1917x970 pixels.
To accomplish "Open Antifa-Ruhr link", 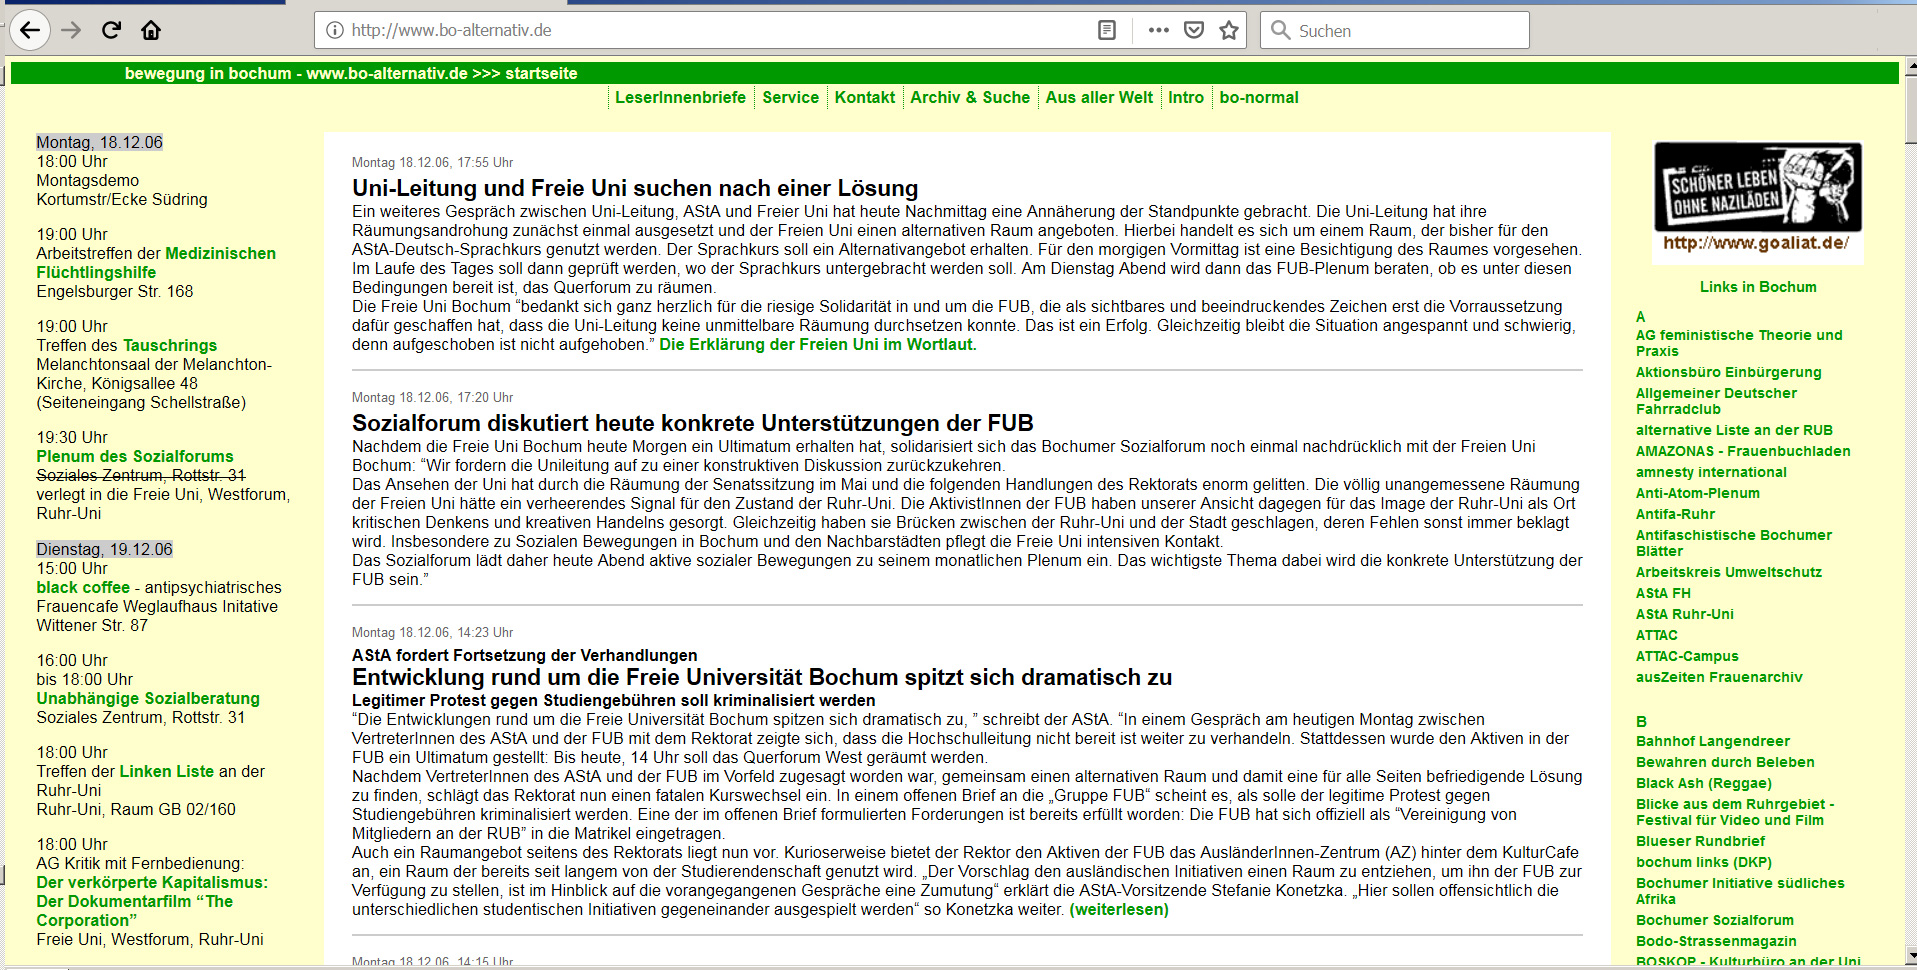I will click(1675, 514).
